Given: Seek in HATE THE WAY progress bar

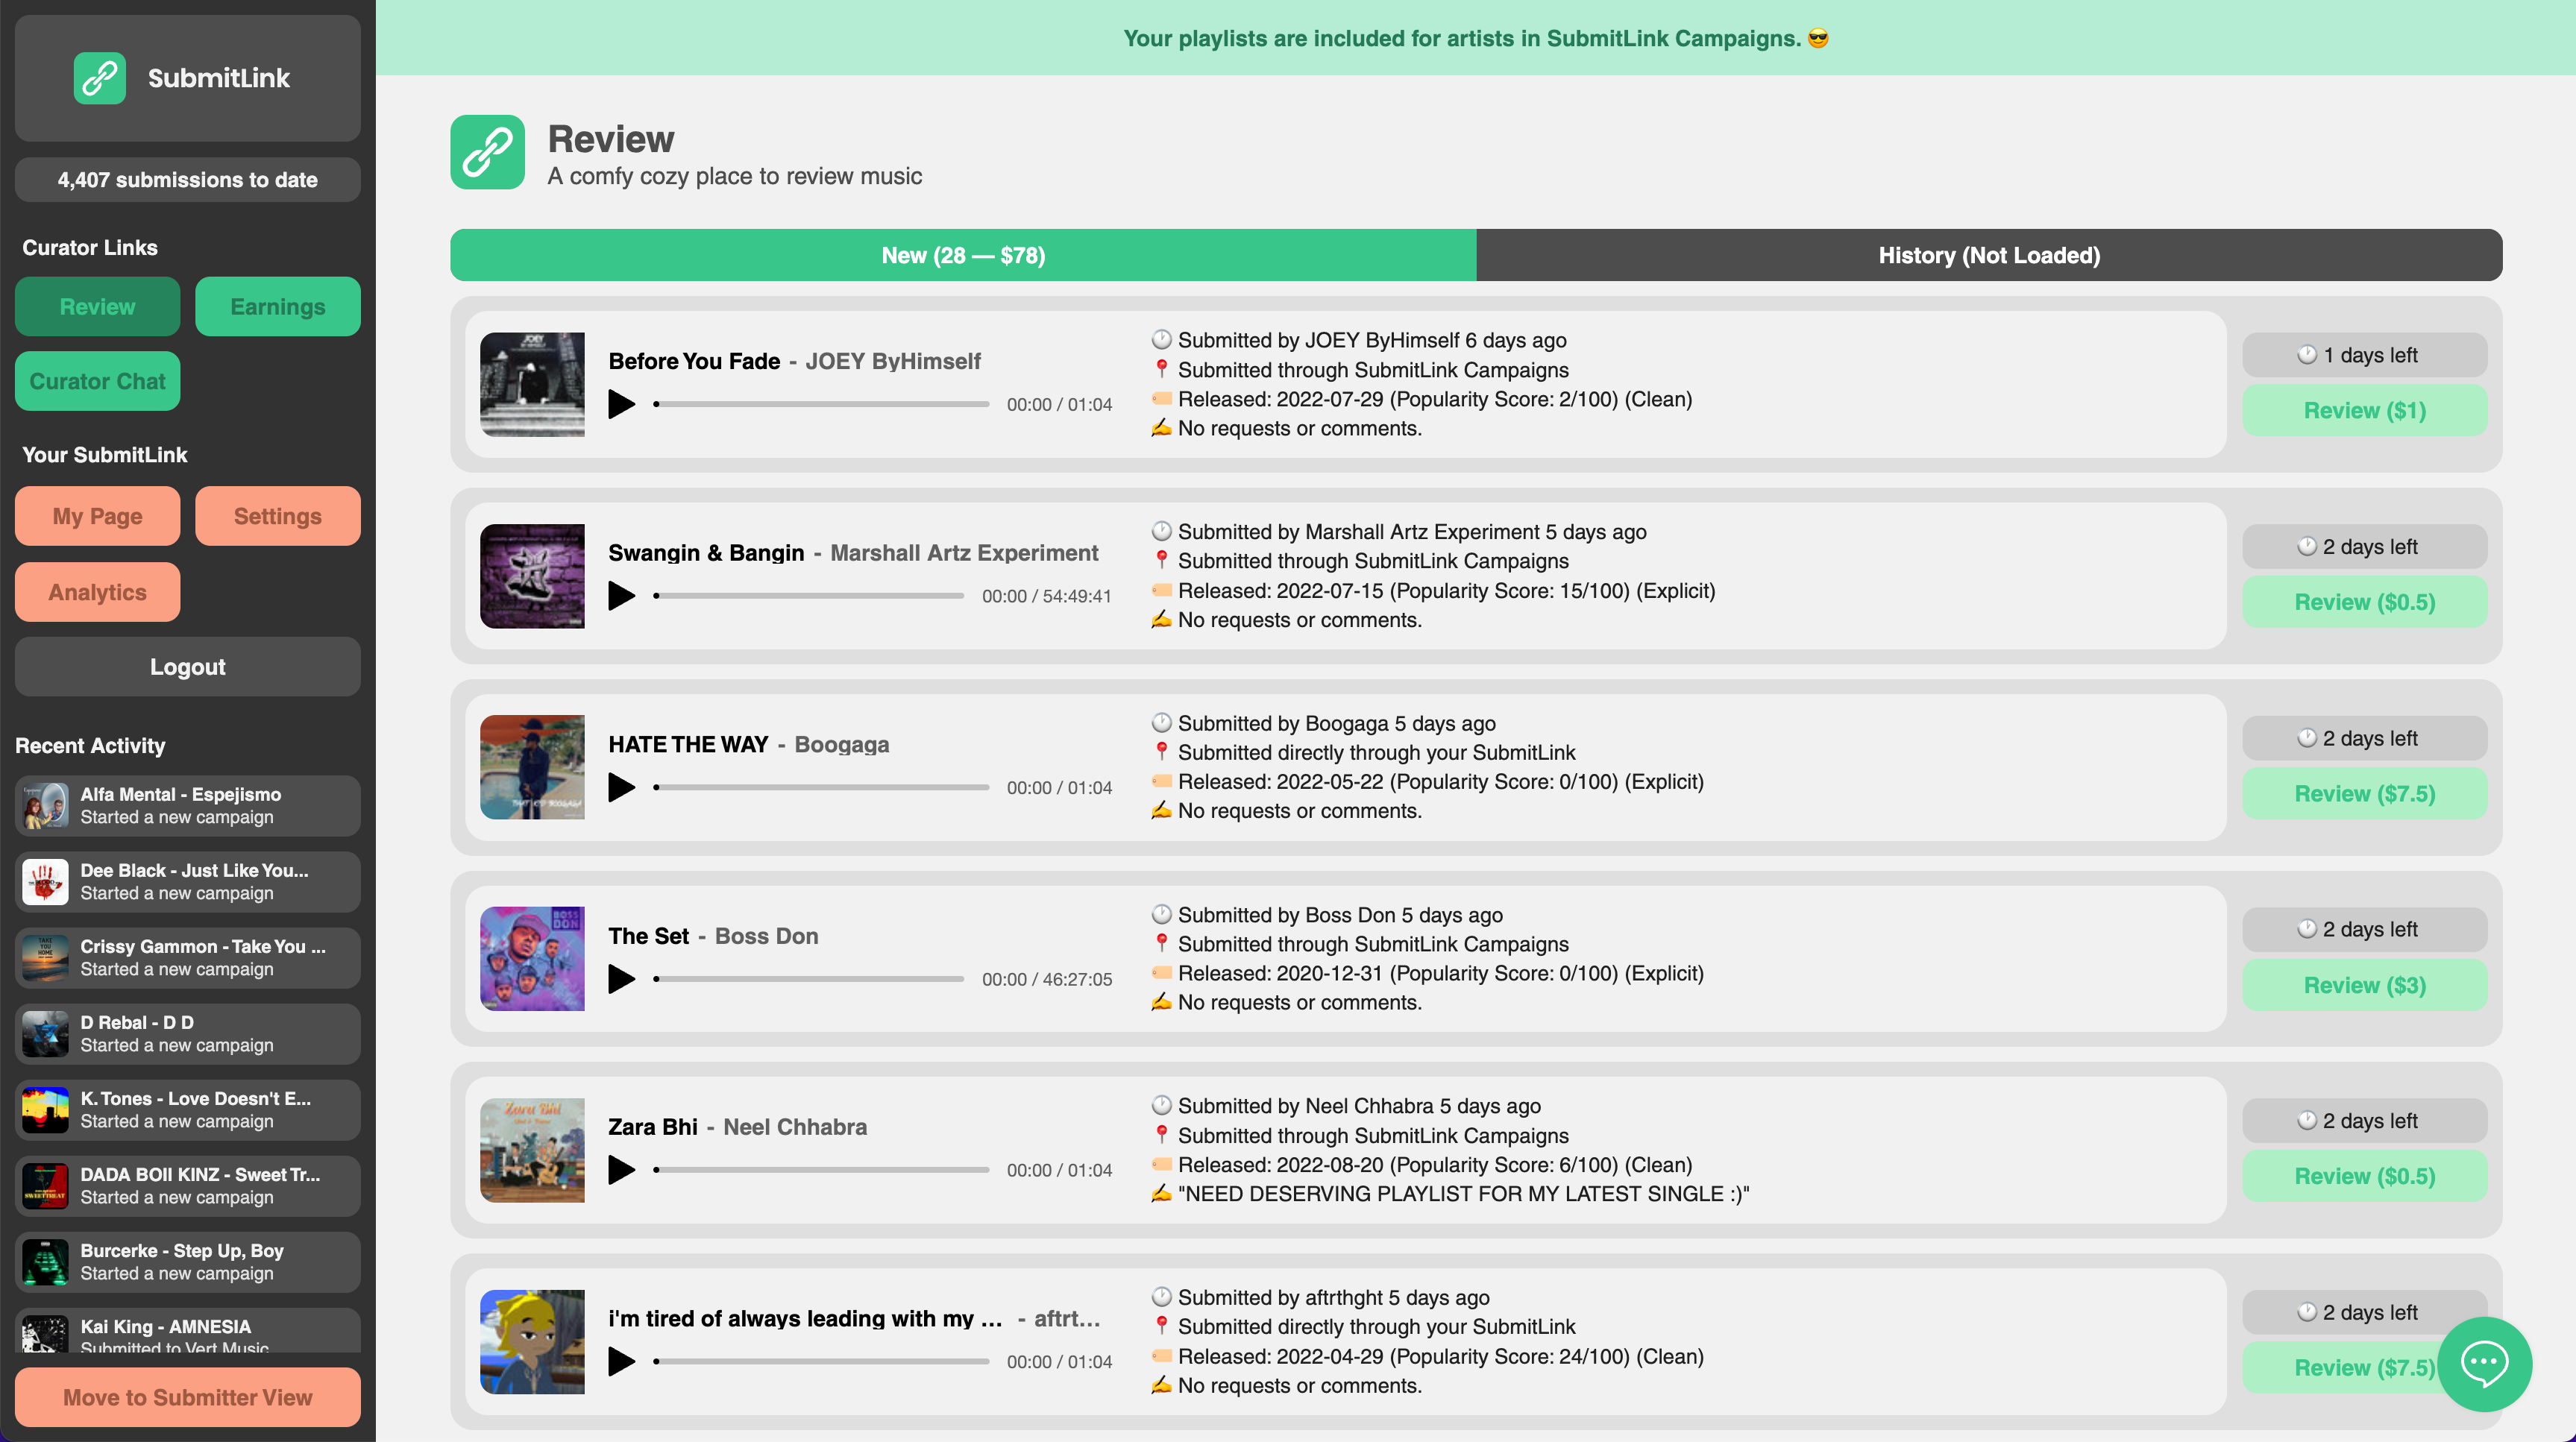Looking at the screenshot, I should [x=822, y=787].
